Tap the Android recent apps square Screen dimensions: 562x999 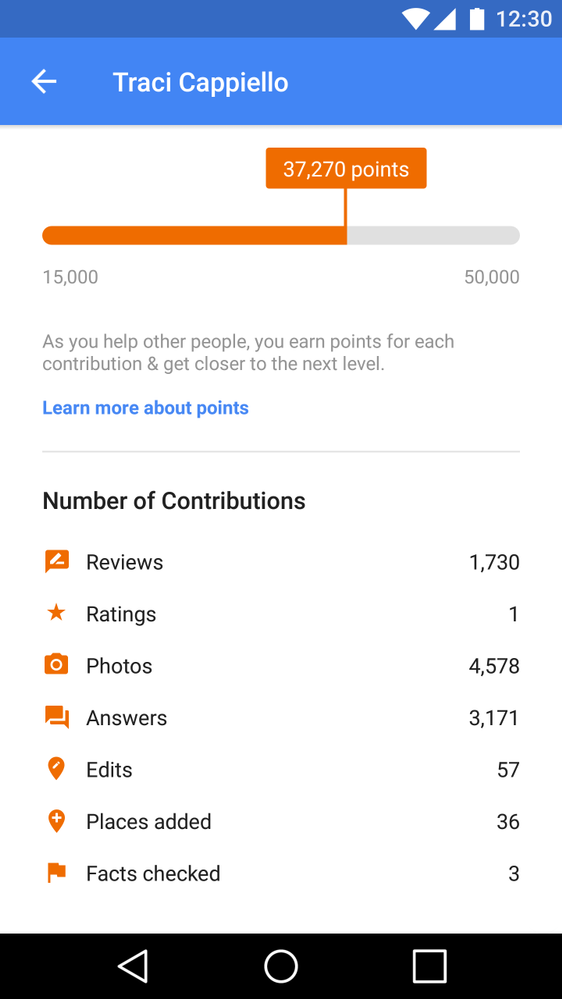pyautogui.click(x=429, y=966)
